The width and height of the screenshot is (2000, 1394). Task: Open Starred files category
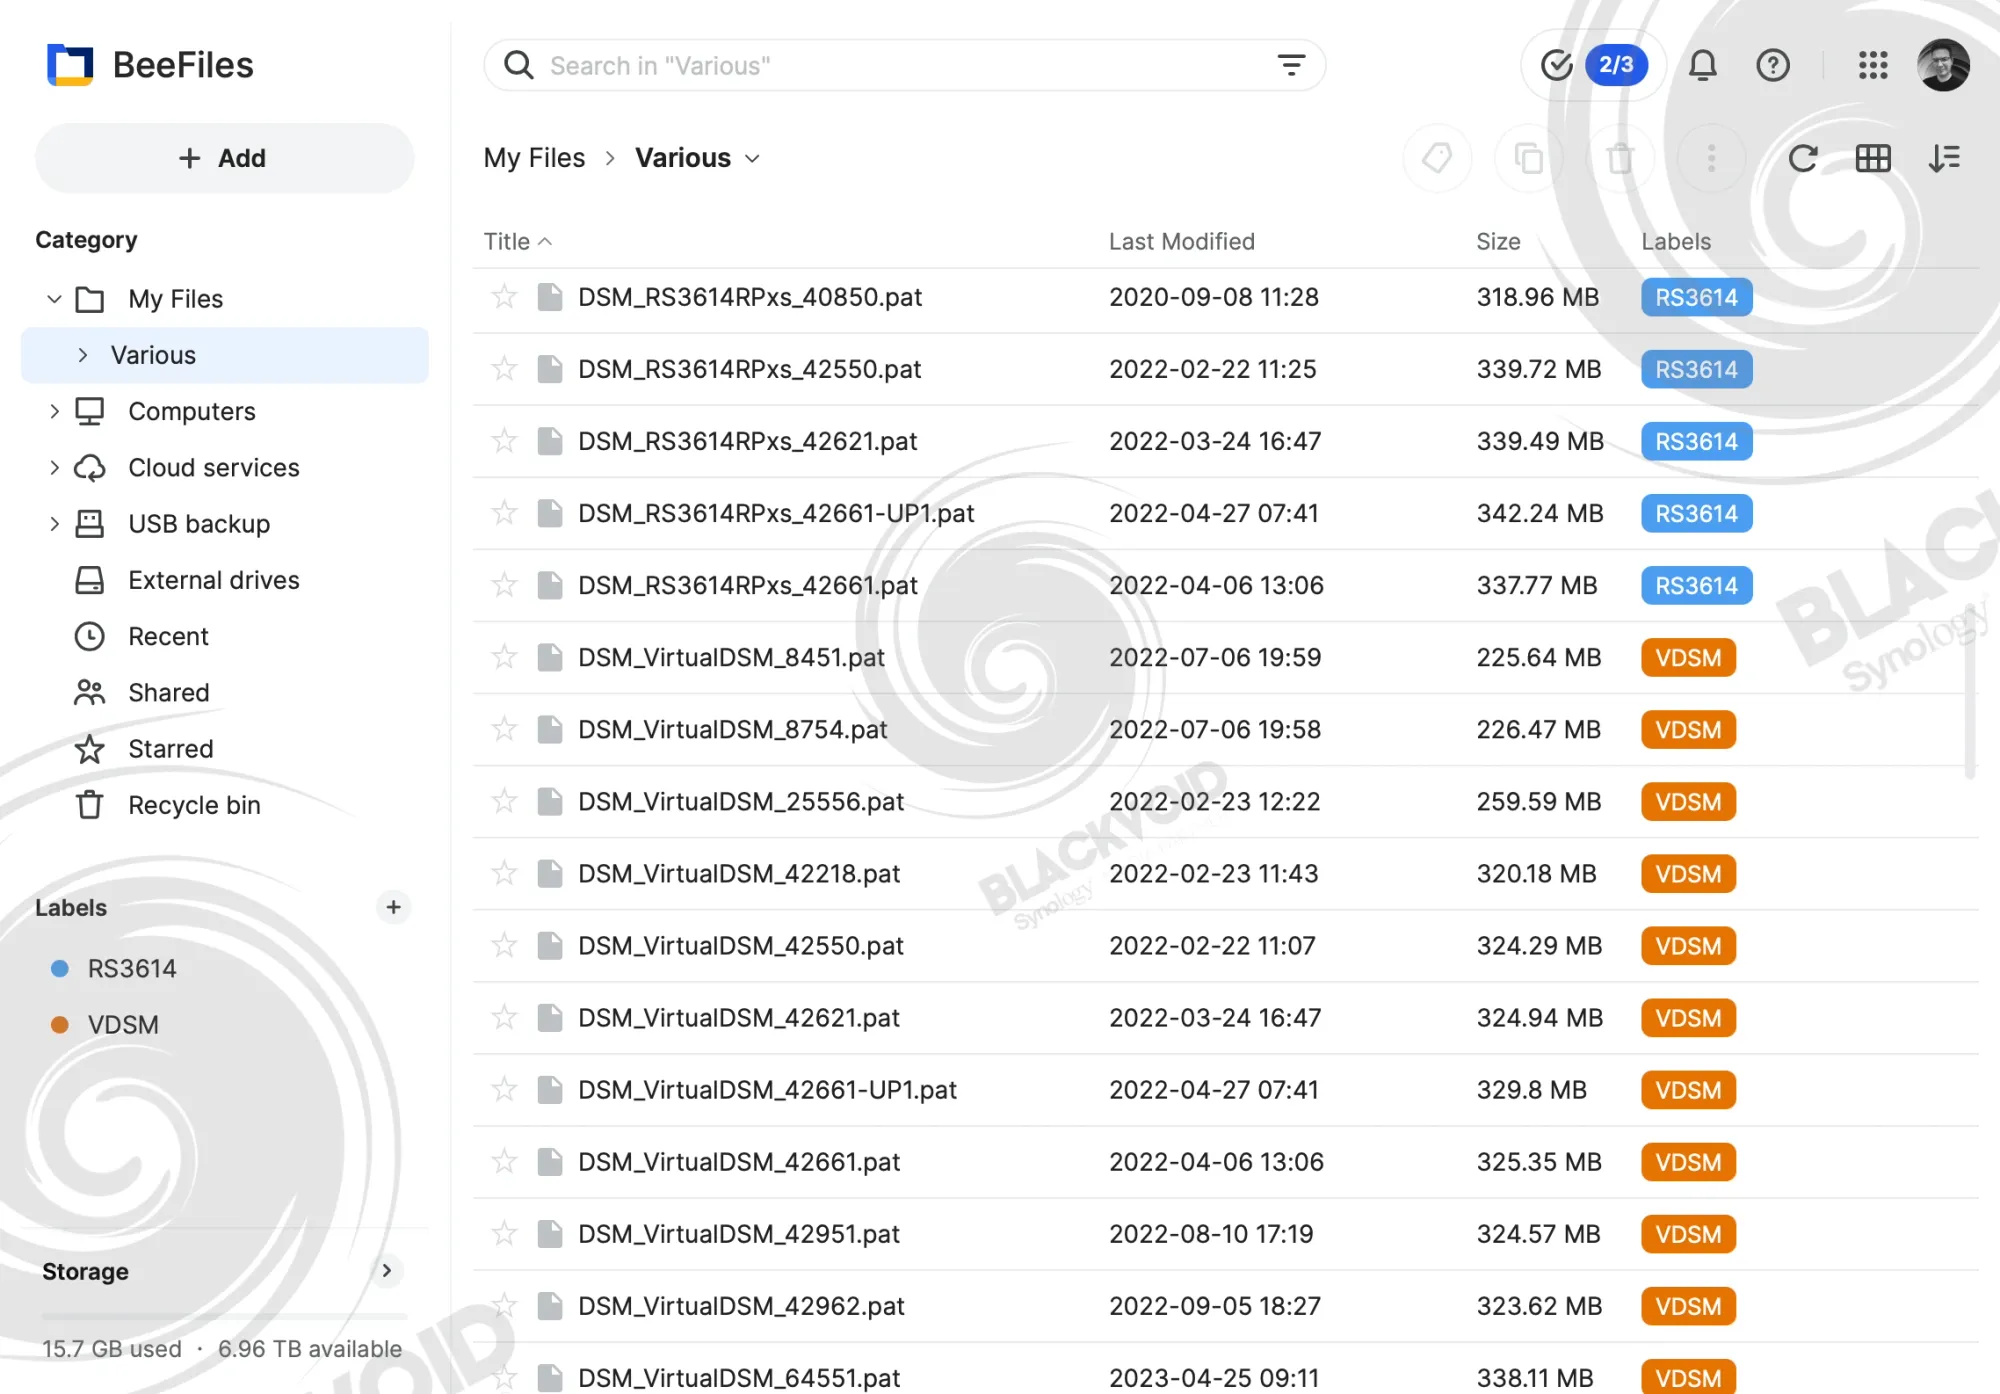pyautogui.click(x=170, y=749)
